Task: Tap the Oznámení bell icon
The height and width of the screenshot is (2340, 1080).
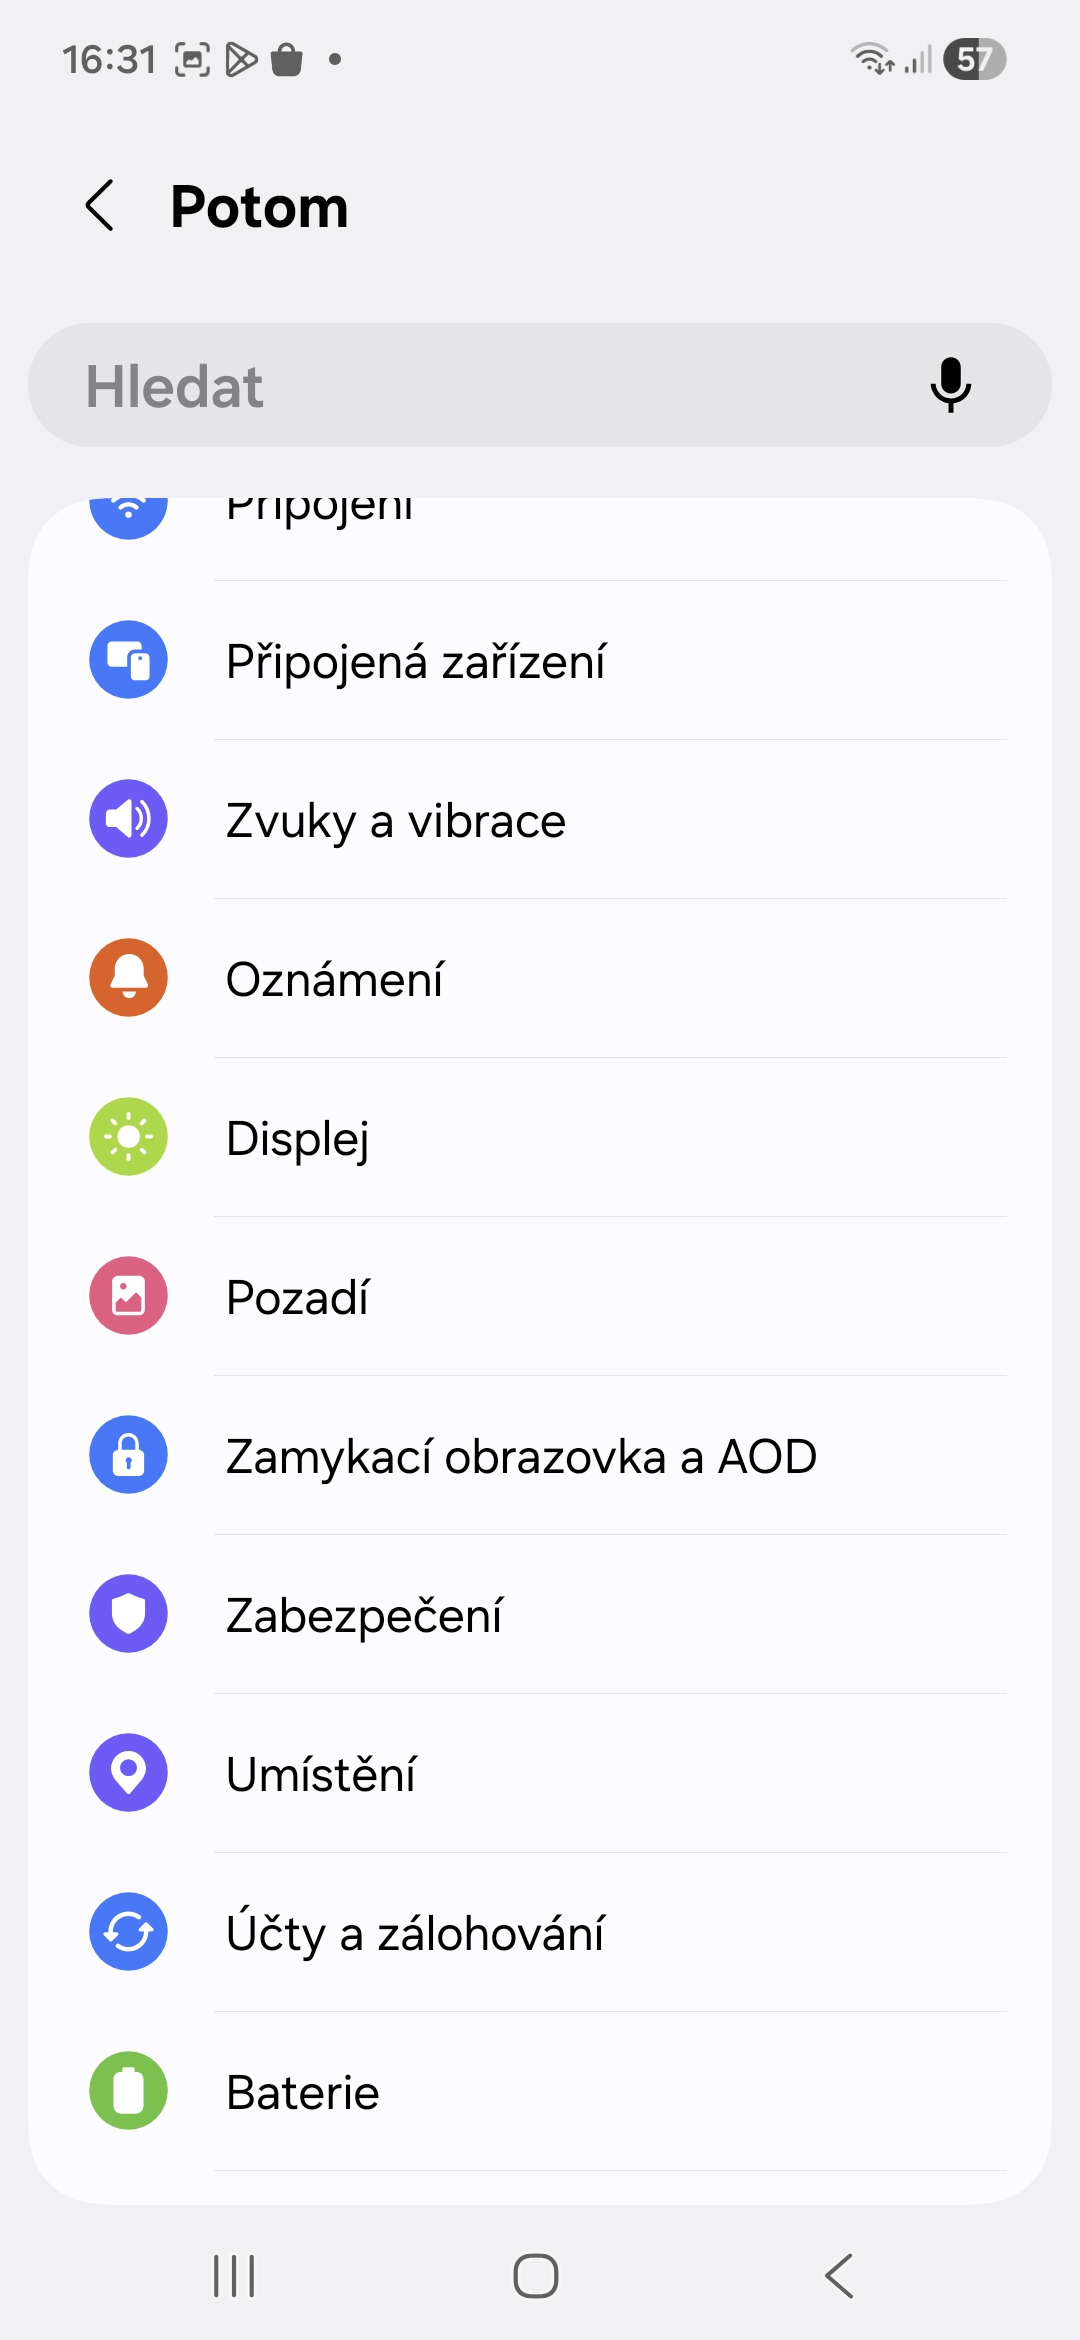Action: [x=128, y=978]
